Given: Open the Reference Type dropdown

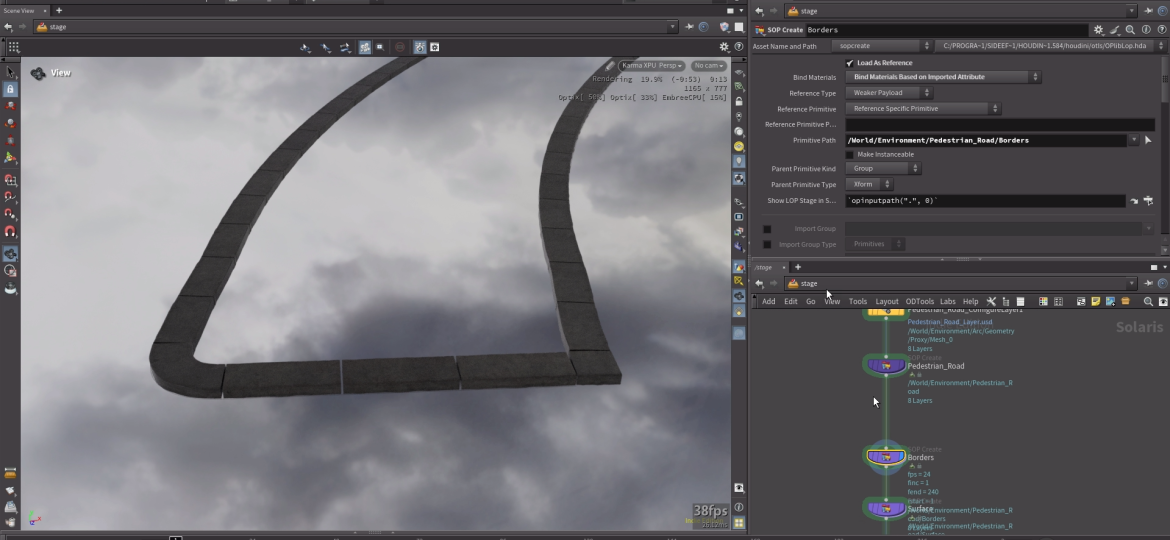Looking at the screenshot, I should pos(889,93).
